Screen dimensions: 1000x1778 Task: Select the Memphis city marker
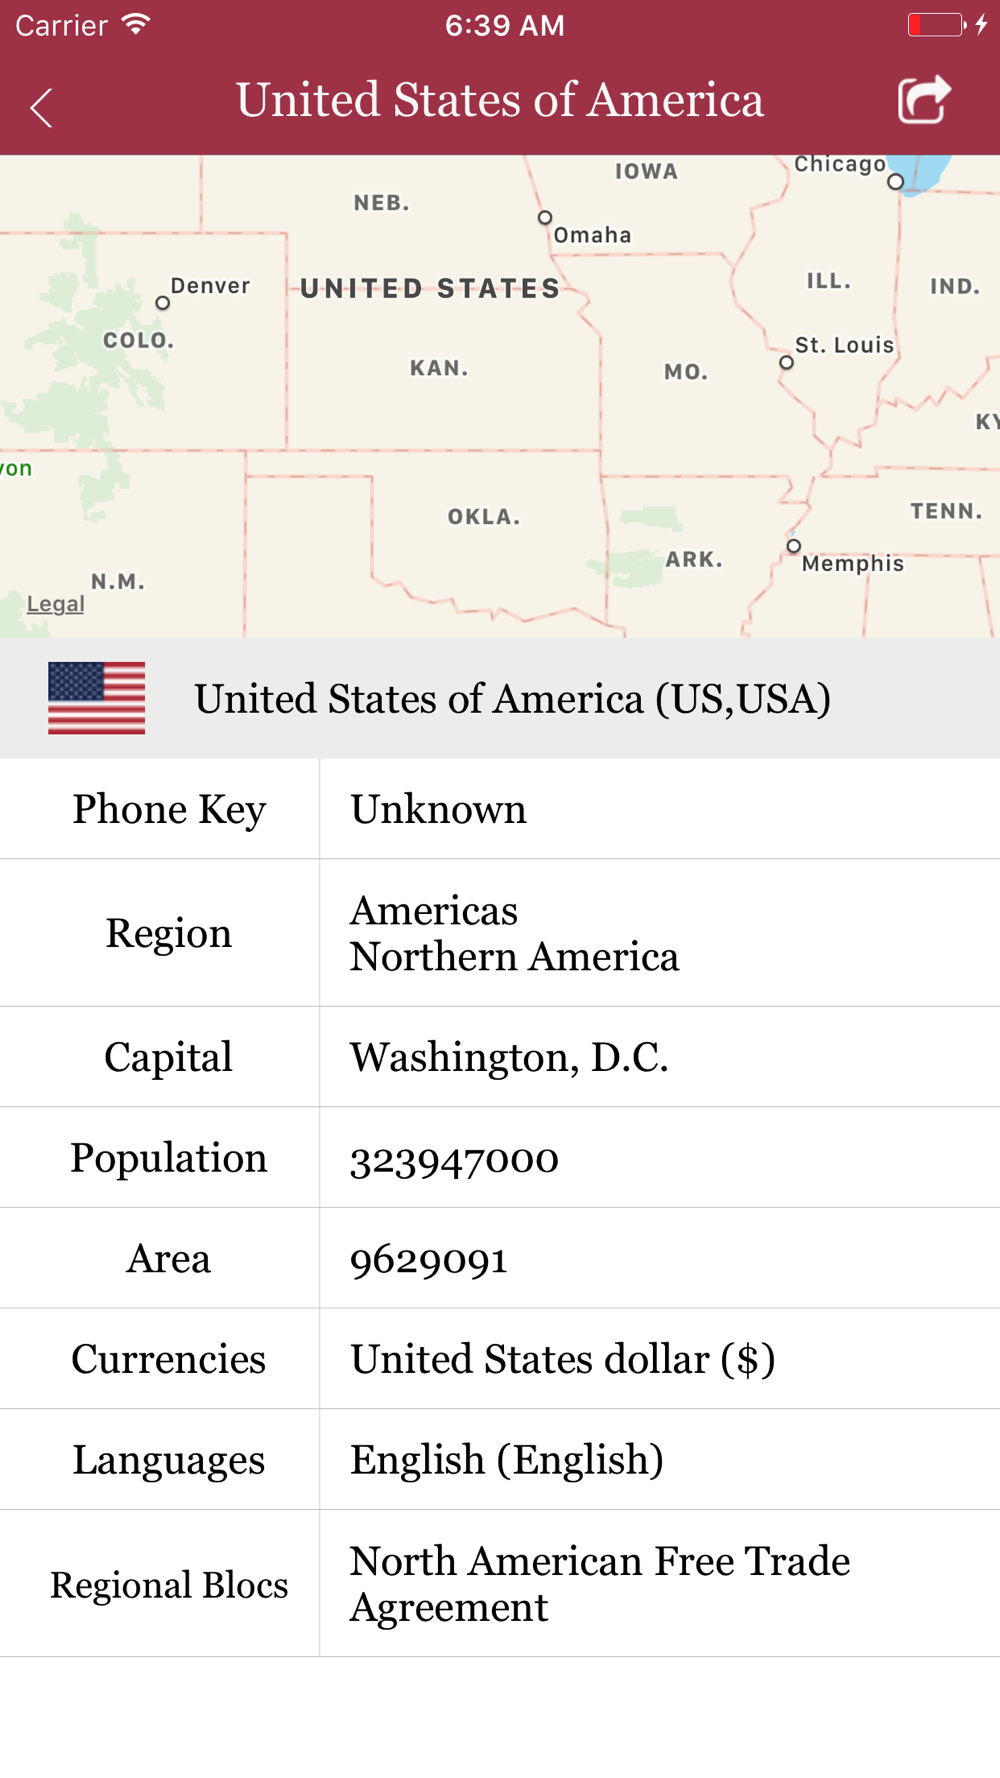click(x=794, y=546)
